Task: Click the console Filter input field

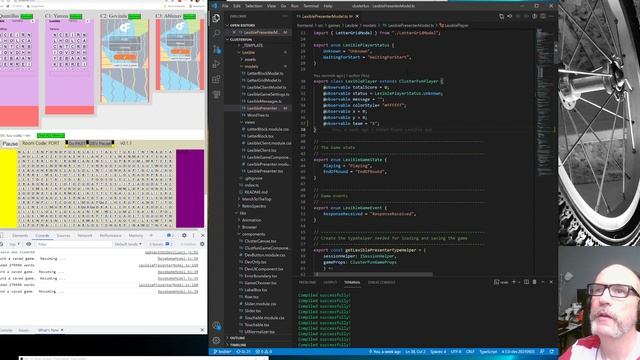Action: (x=73, y=244)
